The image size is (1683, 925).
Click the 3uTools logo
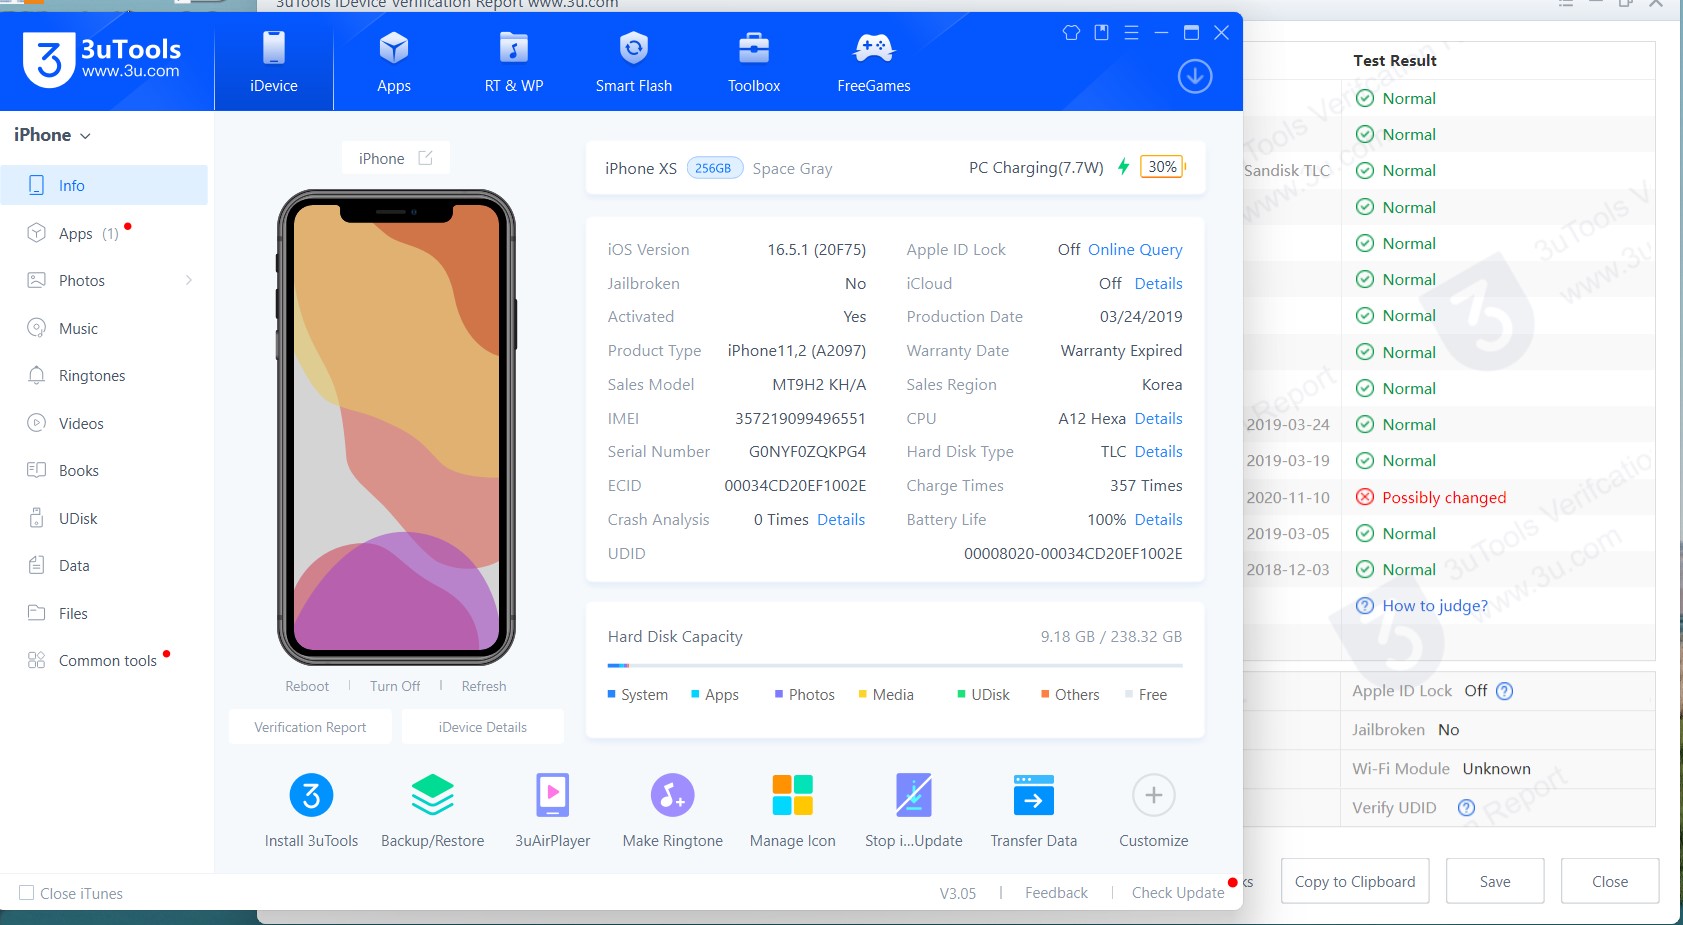[x=101, y=59]
